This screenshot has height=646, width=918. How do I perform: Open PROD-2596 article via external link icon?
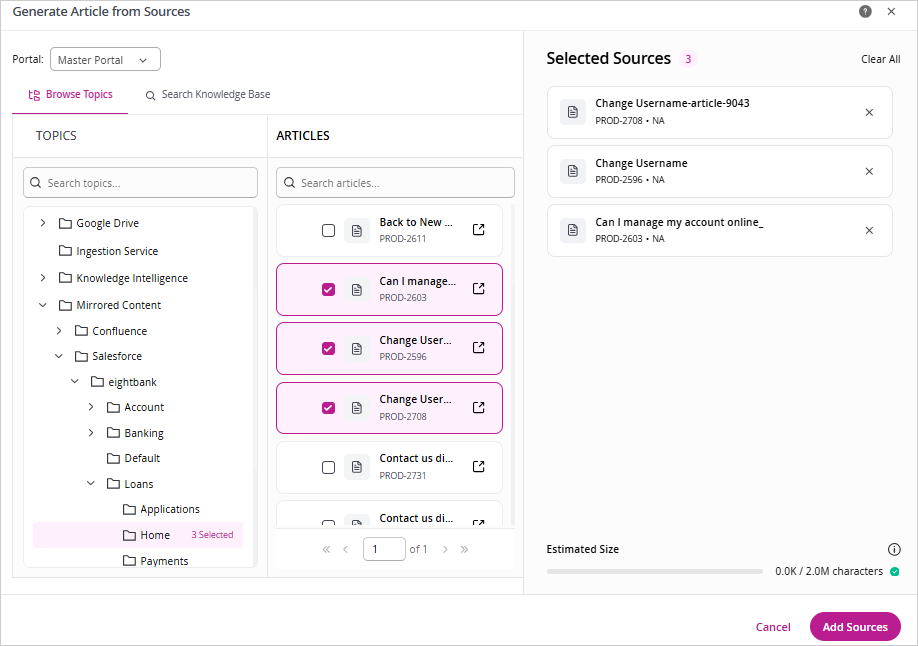[478, 348]
